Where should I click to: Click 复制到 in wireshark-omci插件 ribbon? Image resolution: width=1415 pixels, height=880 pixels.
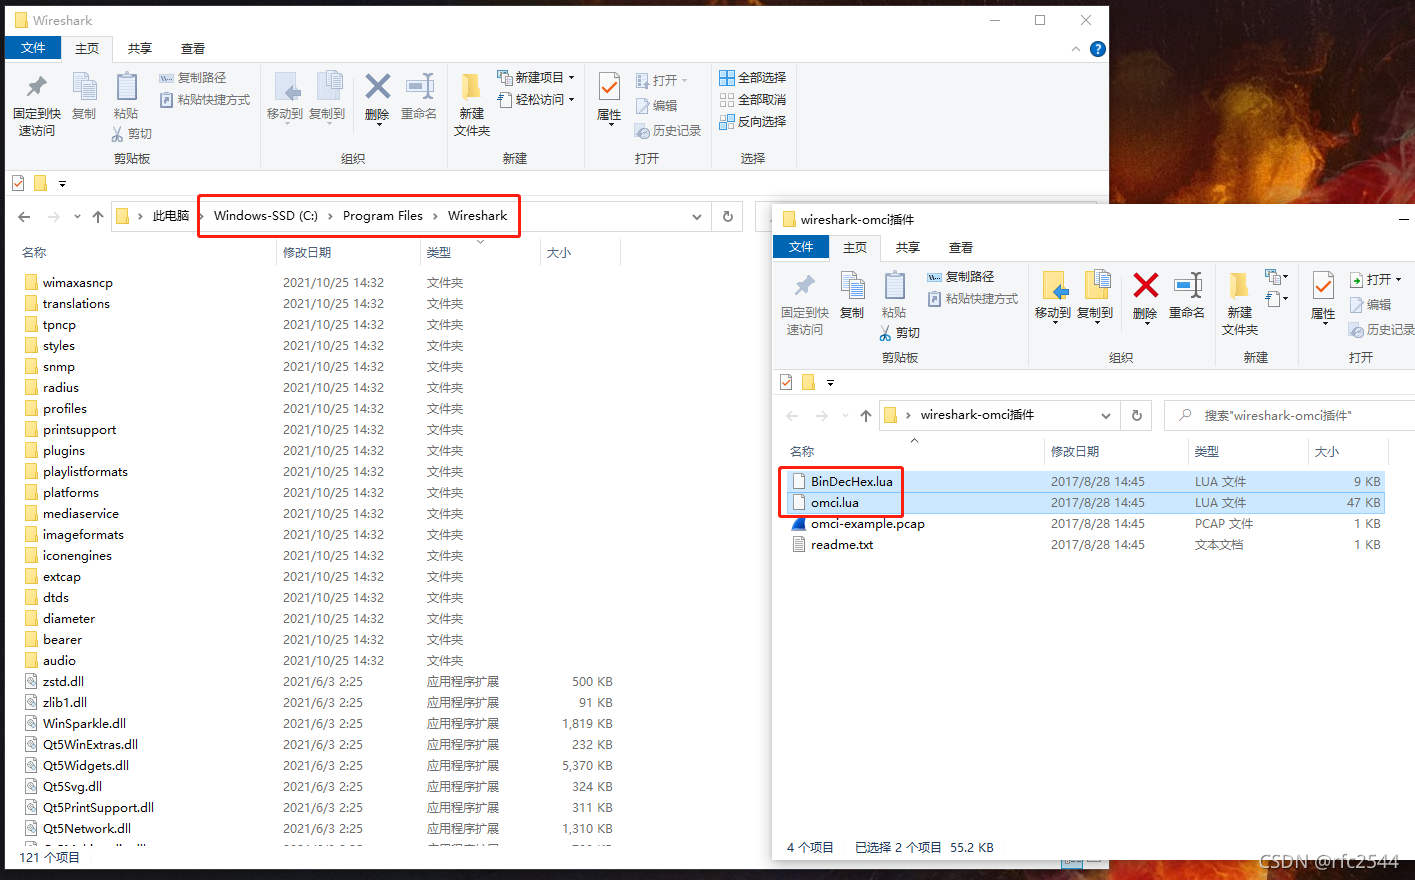coord(1095,297)
